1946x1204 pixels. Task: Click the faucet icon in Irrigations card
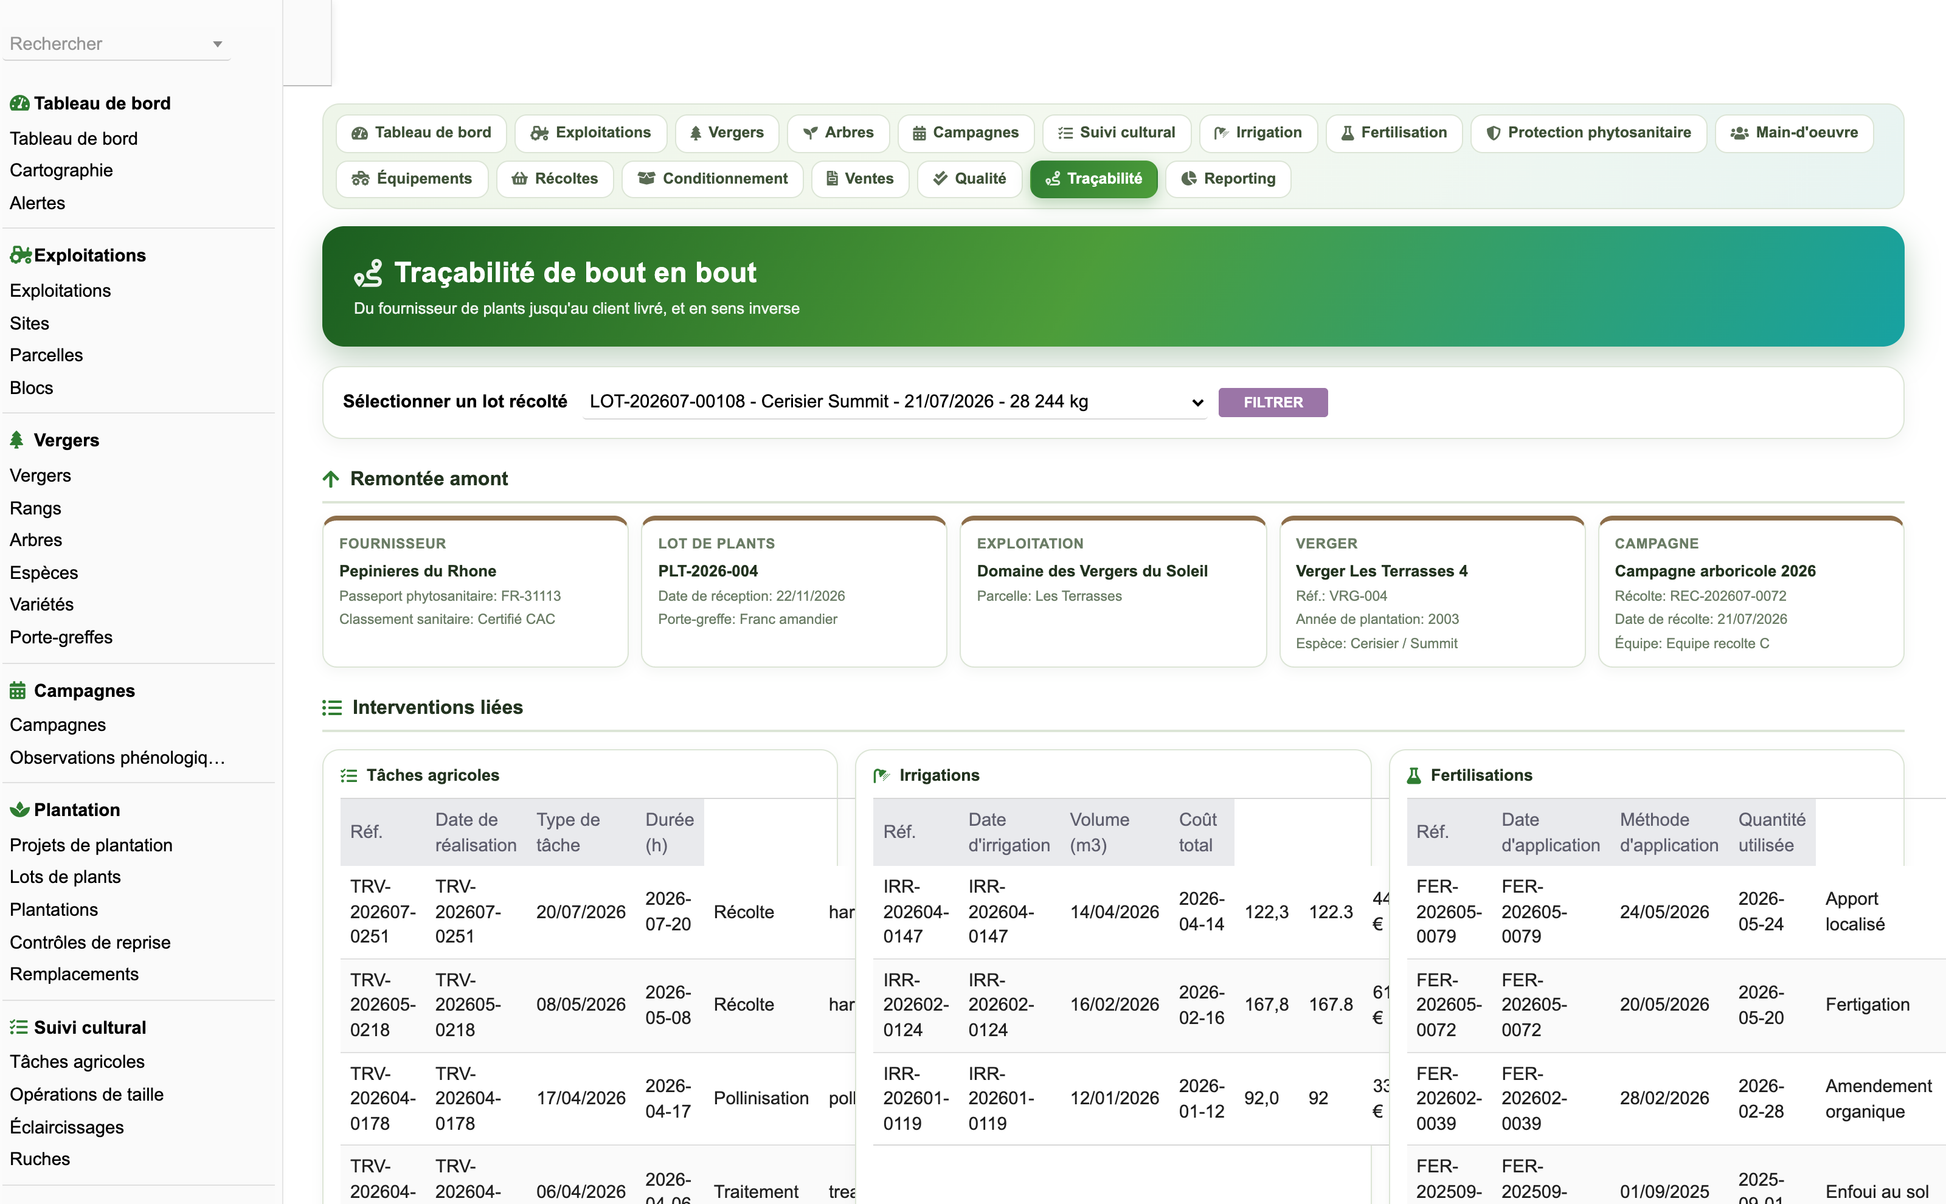[x=881, y=776]
